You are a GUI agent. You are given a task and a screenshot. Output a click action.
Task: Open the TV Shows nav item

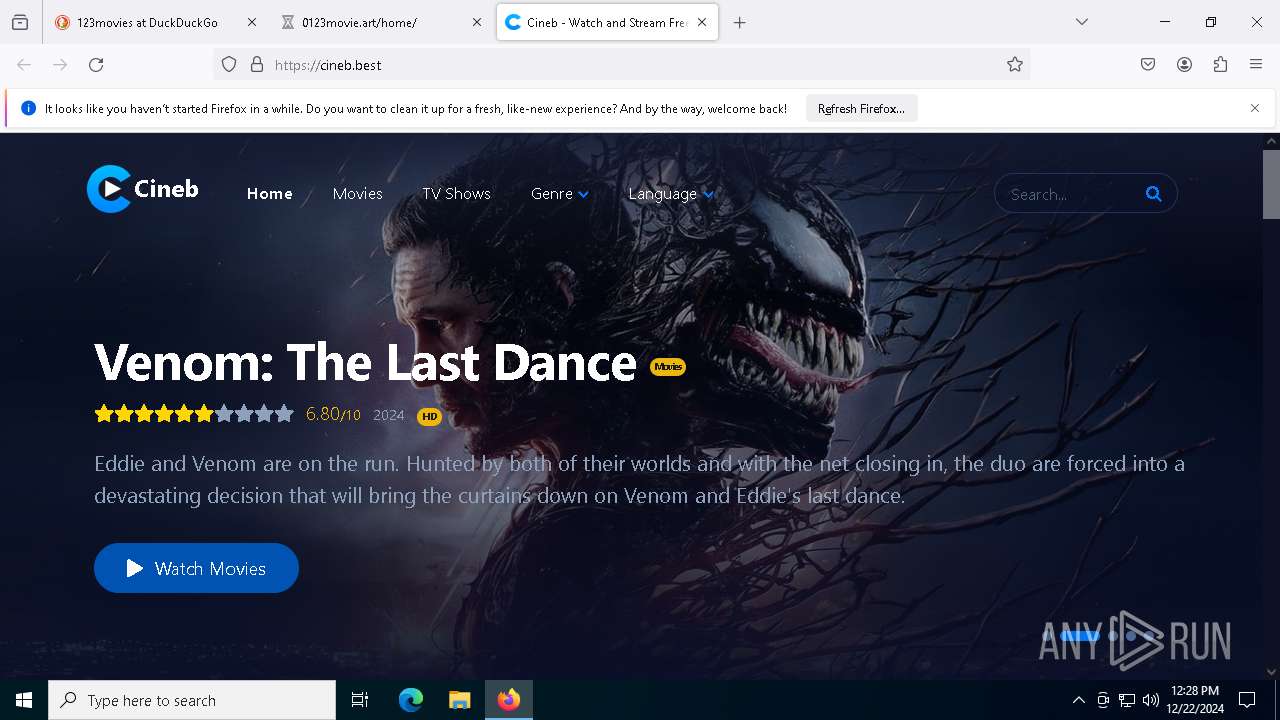coord(456,194)
